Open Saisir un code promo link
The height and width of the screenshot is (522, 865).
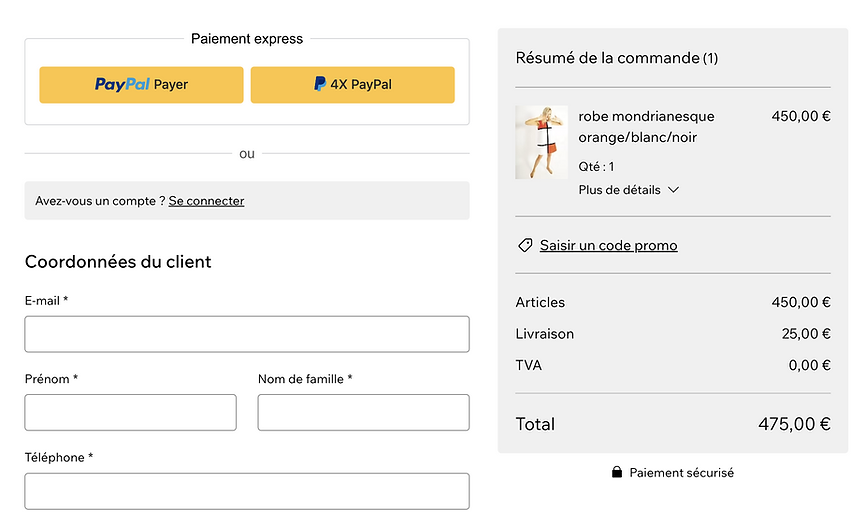[x=608, y=245]
